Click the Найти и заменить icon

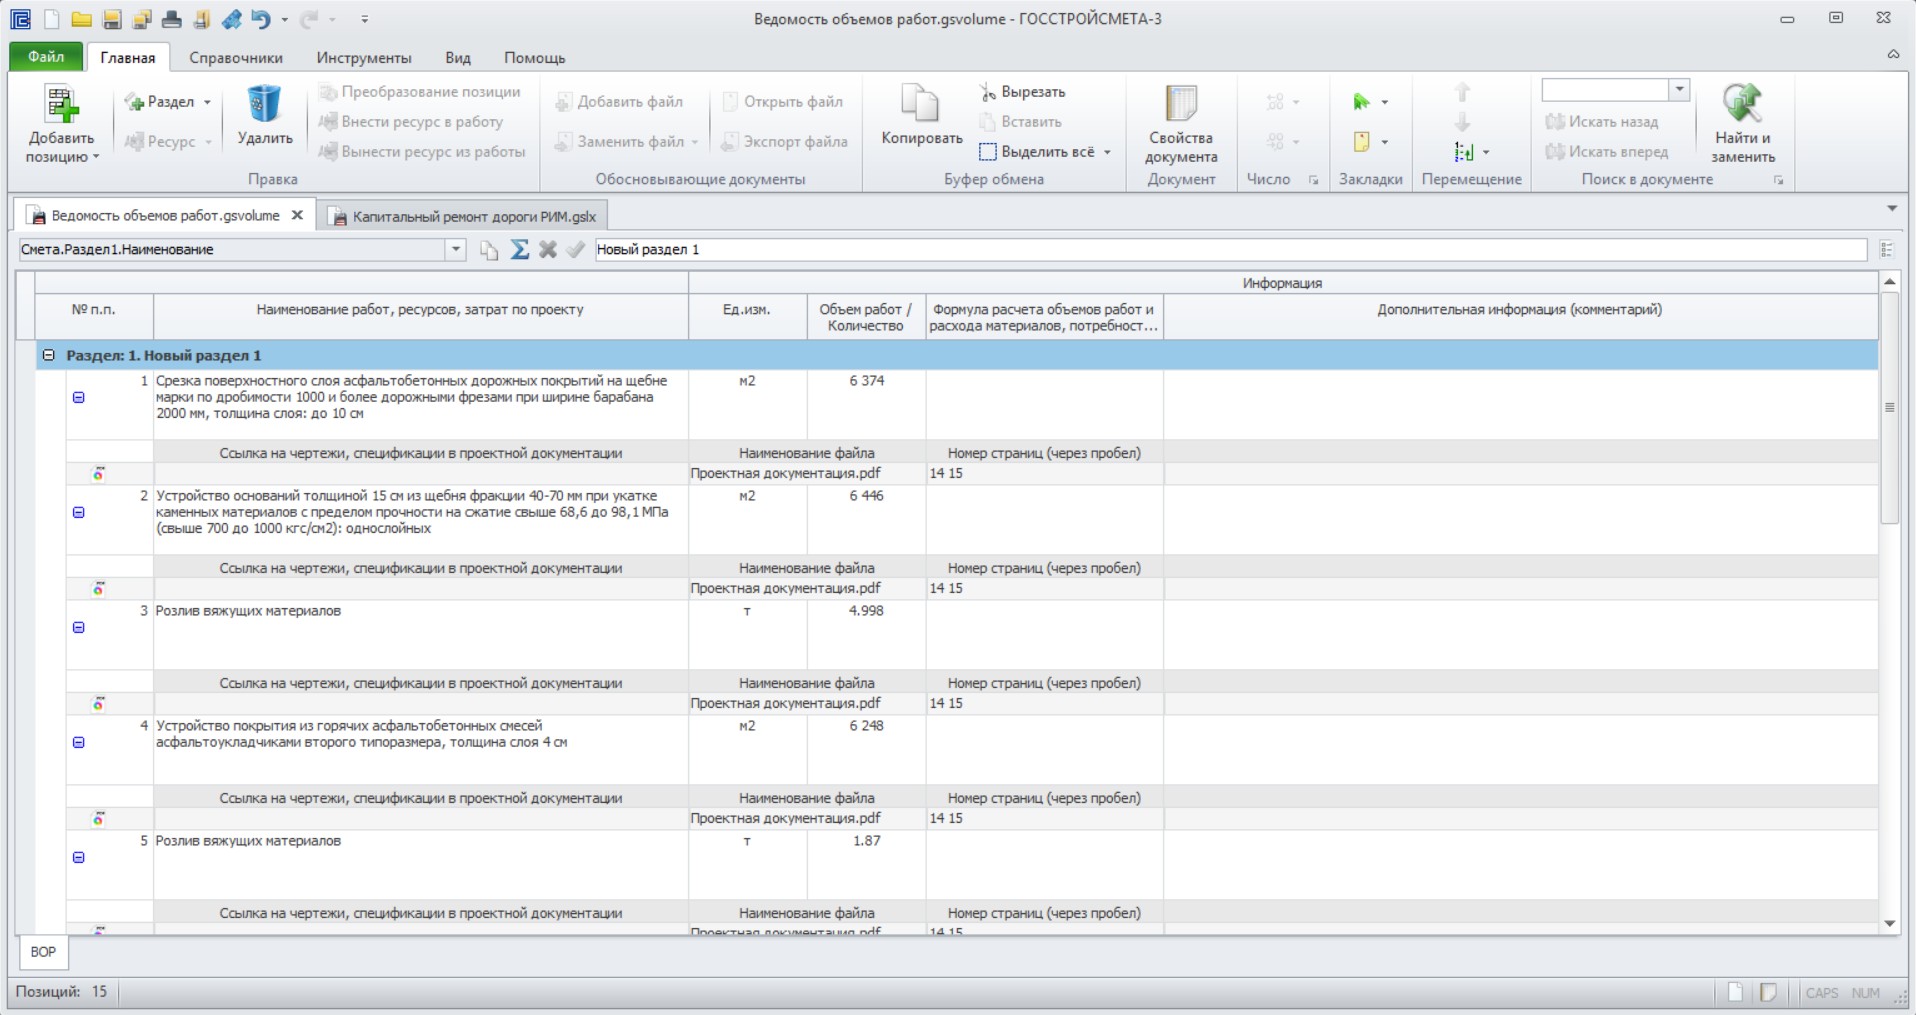coord(1742,104)
